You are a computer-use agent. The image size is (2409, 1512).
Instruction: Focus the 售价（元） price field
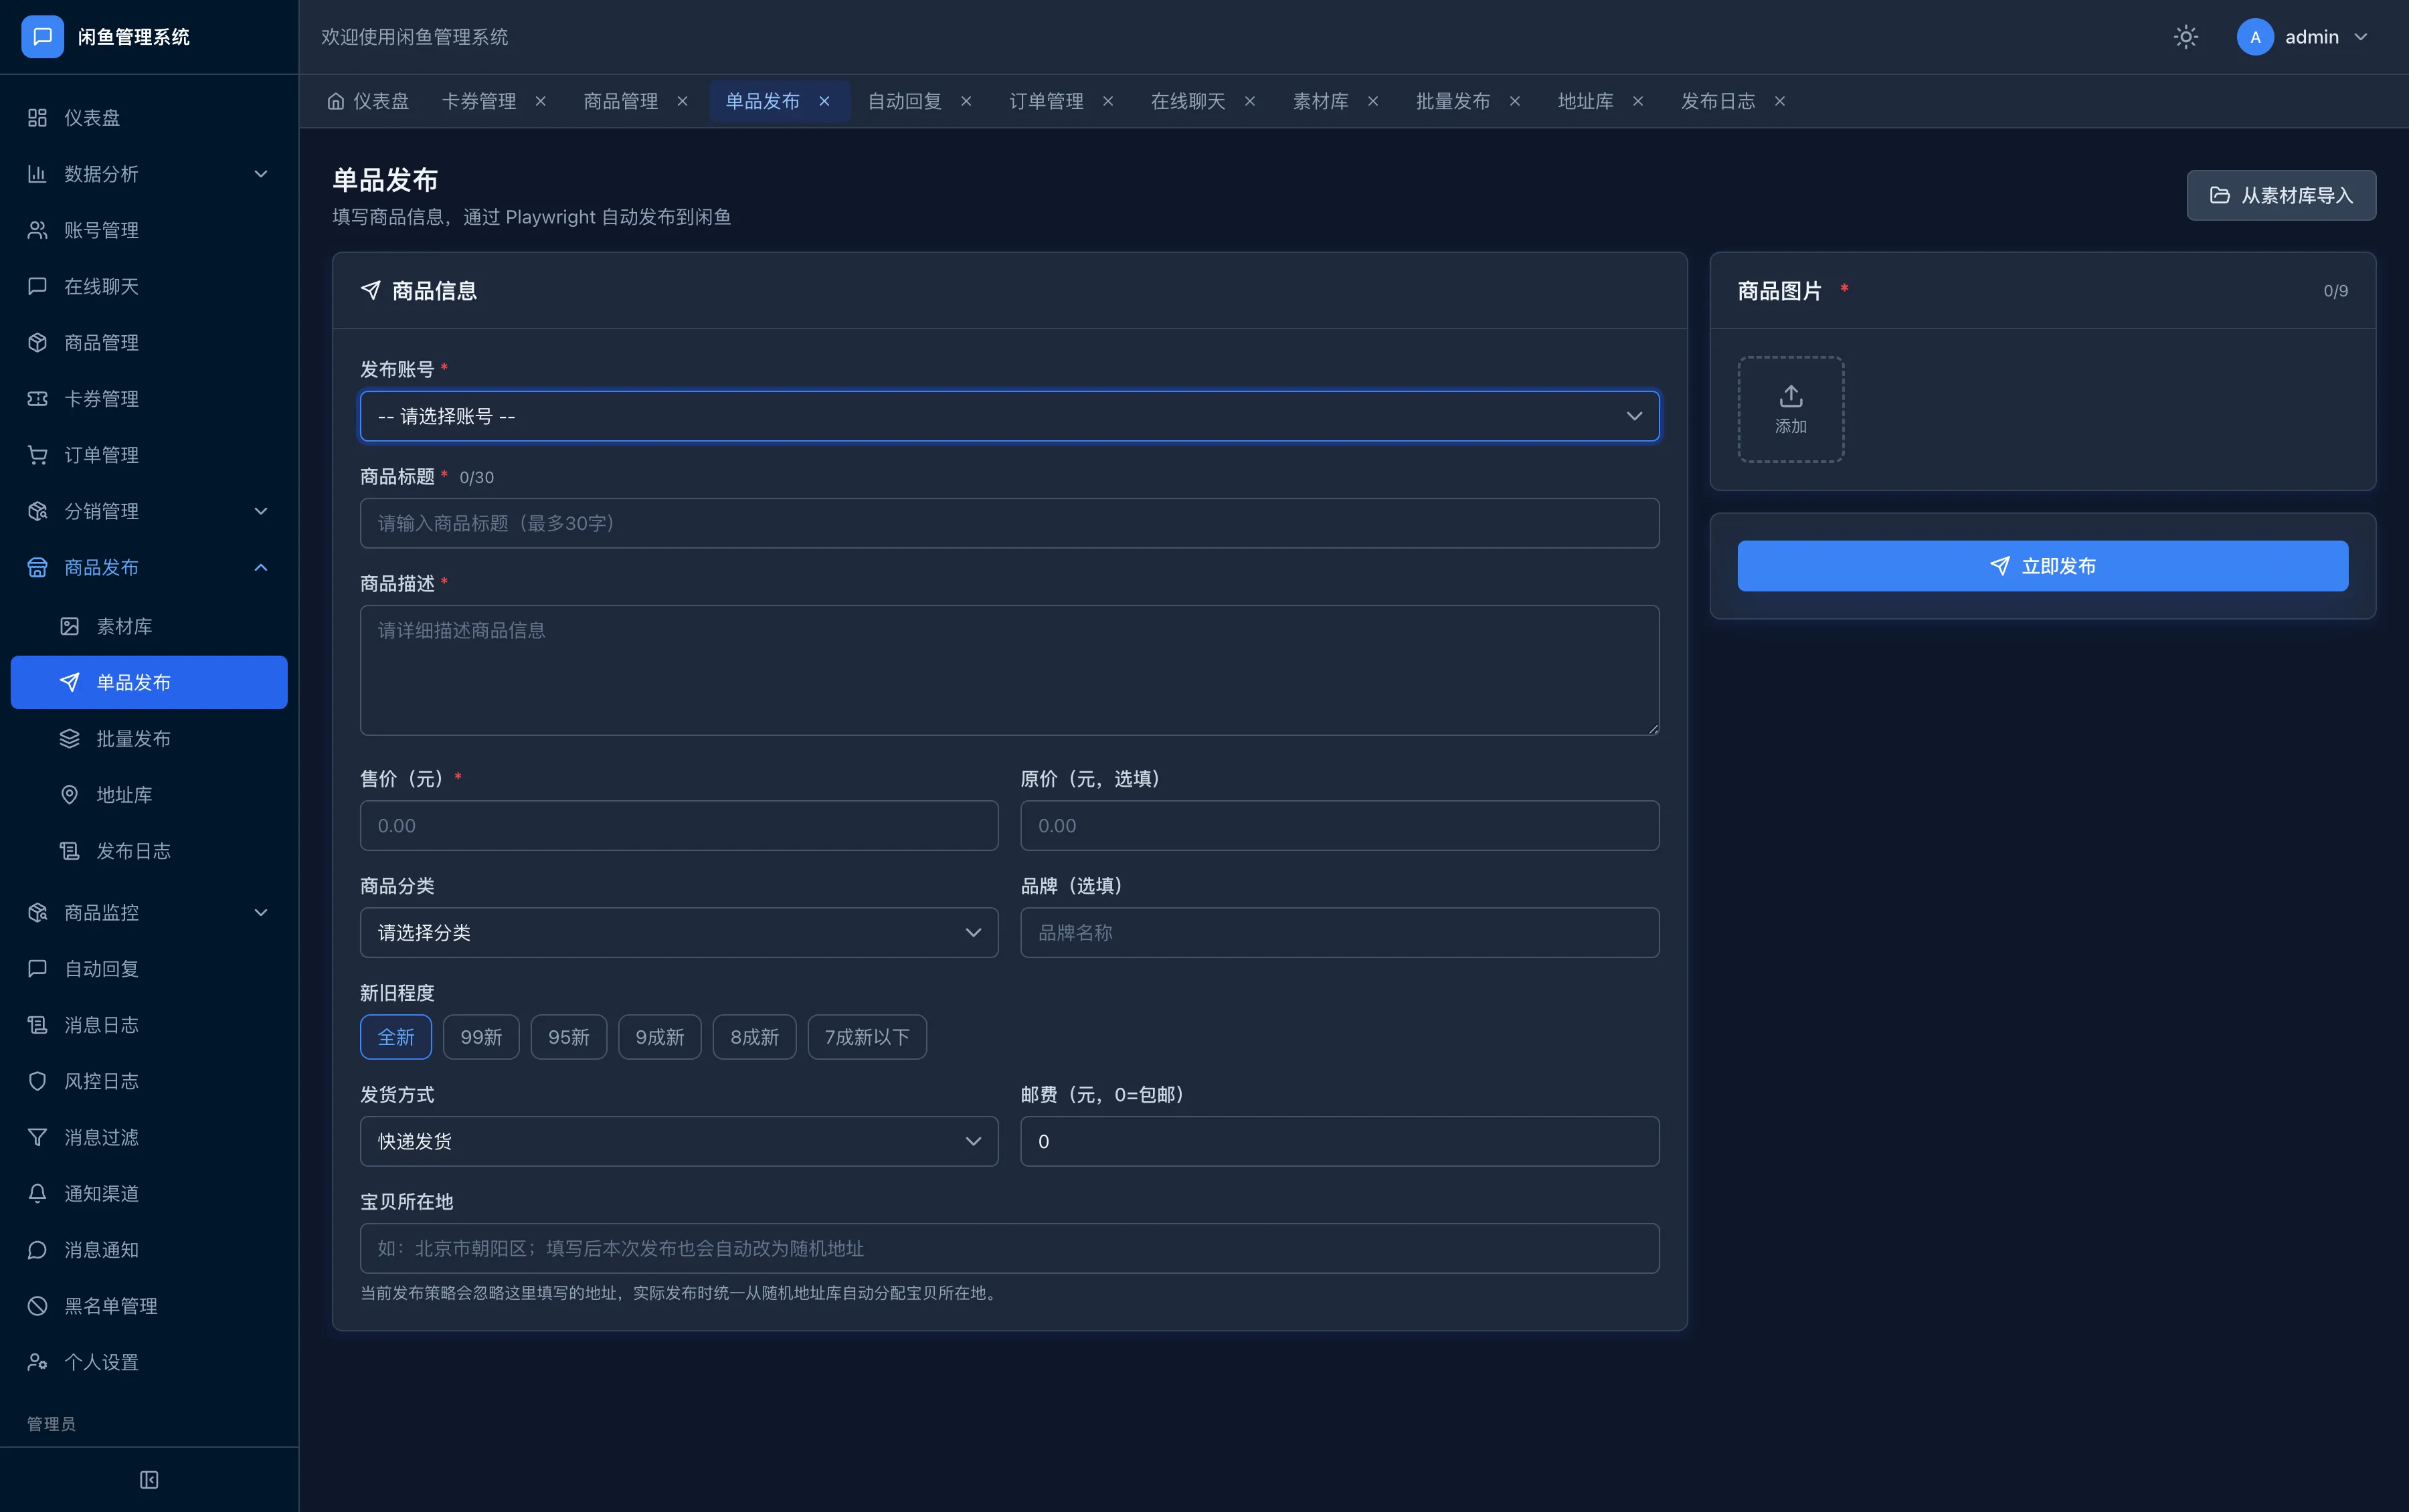[679, 825]
